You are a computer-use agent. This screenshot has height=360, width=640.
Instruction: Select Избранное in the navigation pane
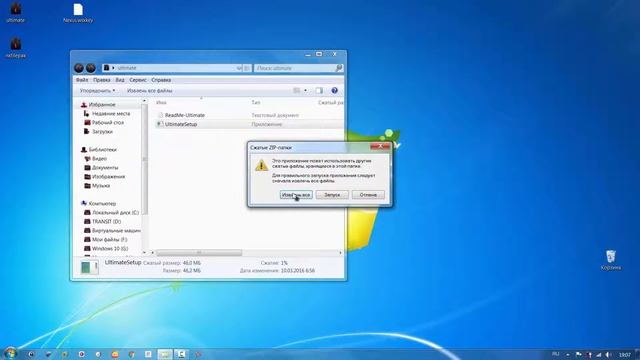click(x=102, y=105)
